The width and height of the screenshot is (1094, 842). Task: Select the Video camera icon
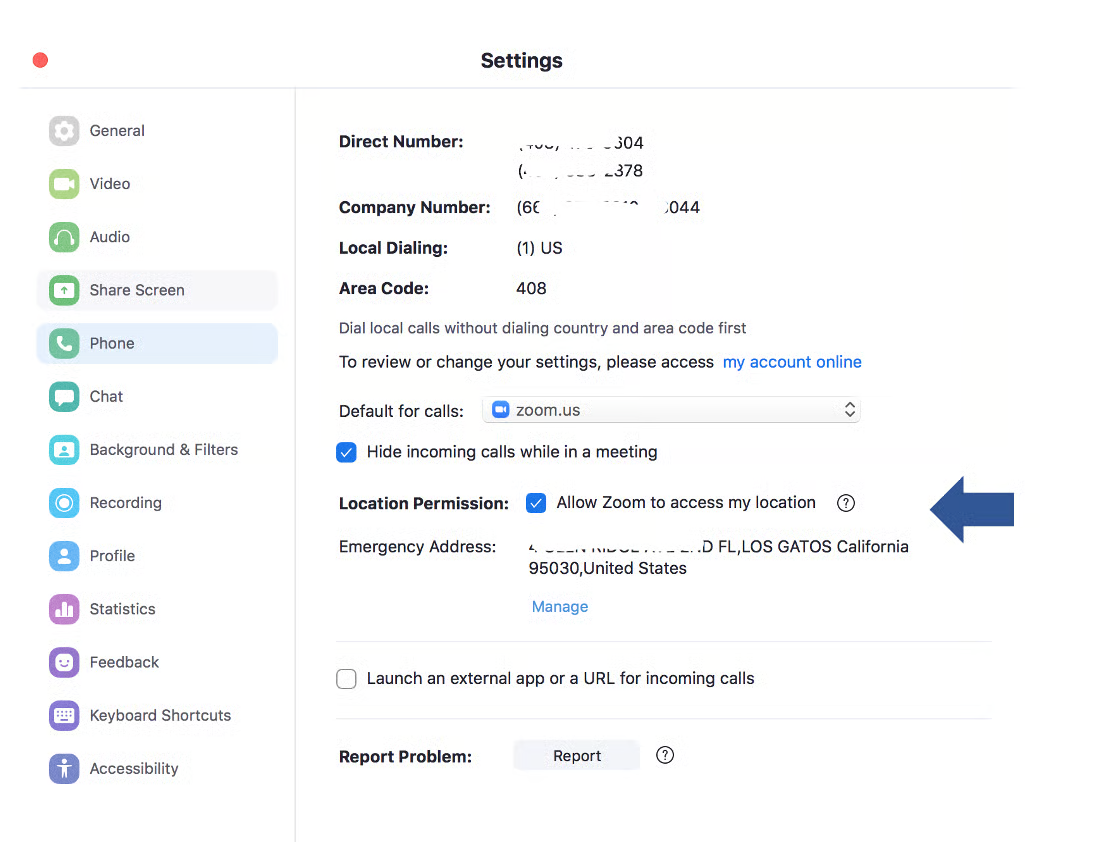(x=64, y=184)
